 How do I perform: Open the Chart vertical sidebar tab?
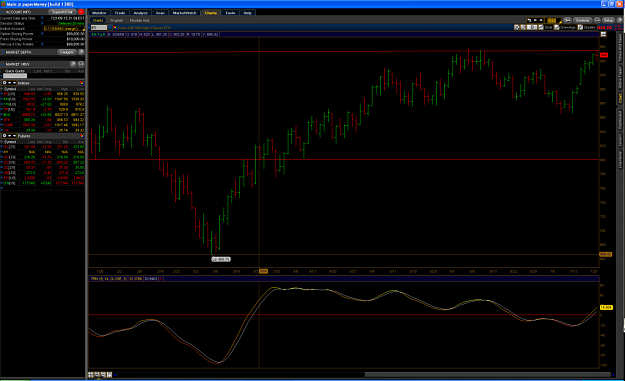(620, 98)
